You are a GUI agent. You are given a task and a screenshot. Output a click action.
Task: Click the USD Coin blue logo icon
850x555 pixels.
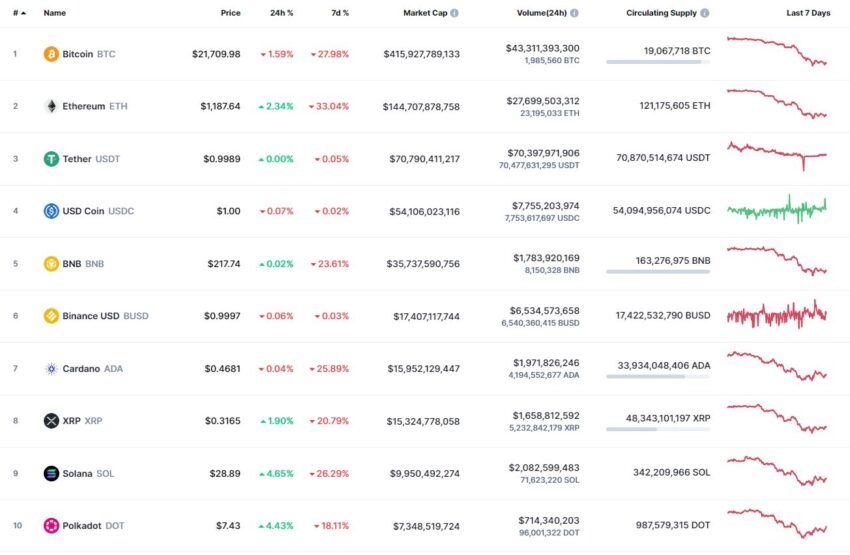point(51,211)
